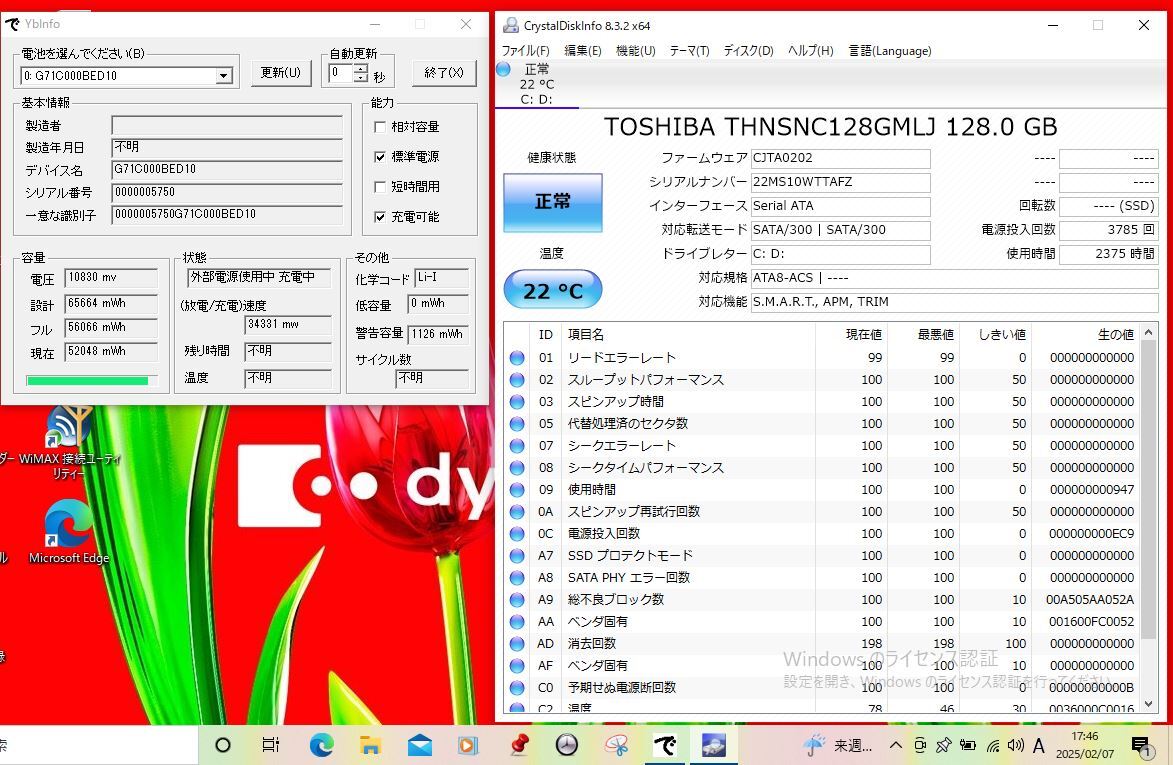Click the blue status dot for 09 使用時間
The width and height of the screenshot is (1173, 765).
click(517, 489)
